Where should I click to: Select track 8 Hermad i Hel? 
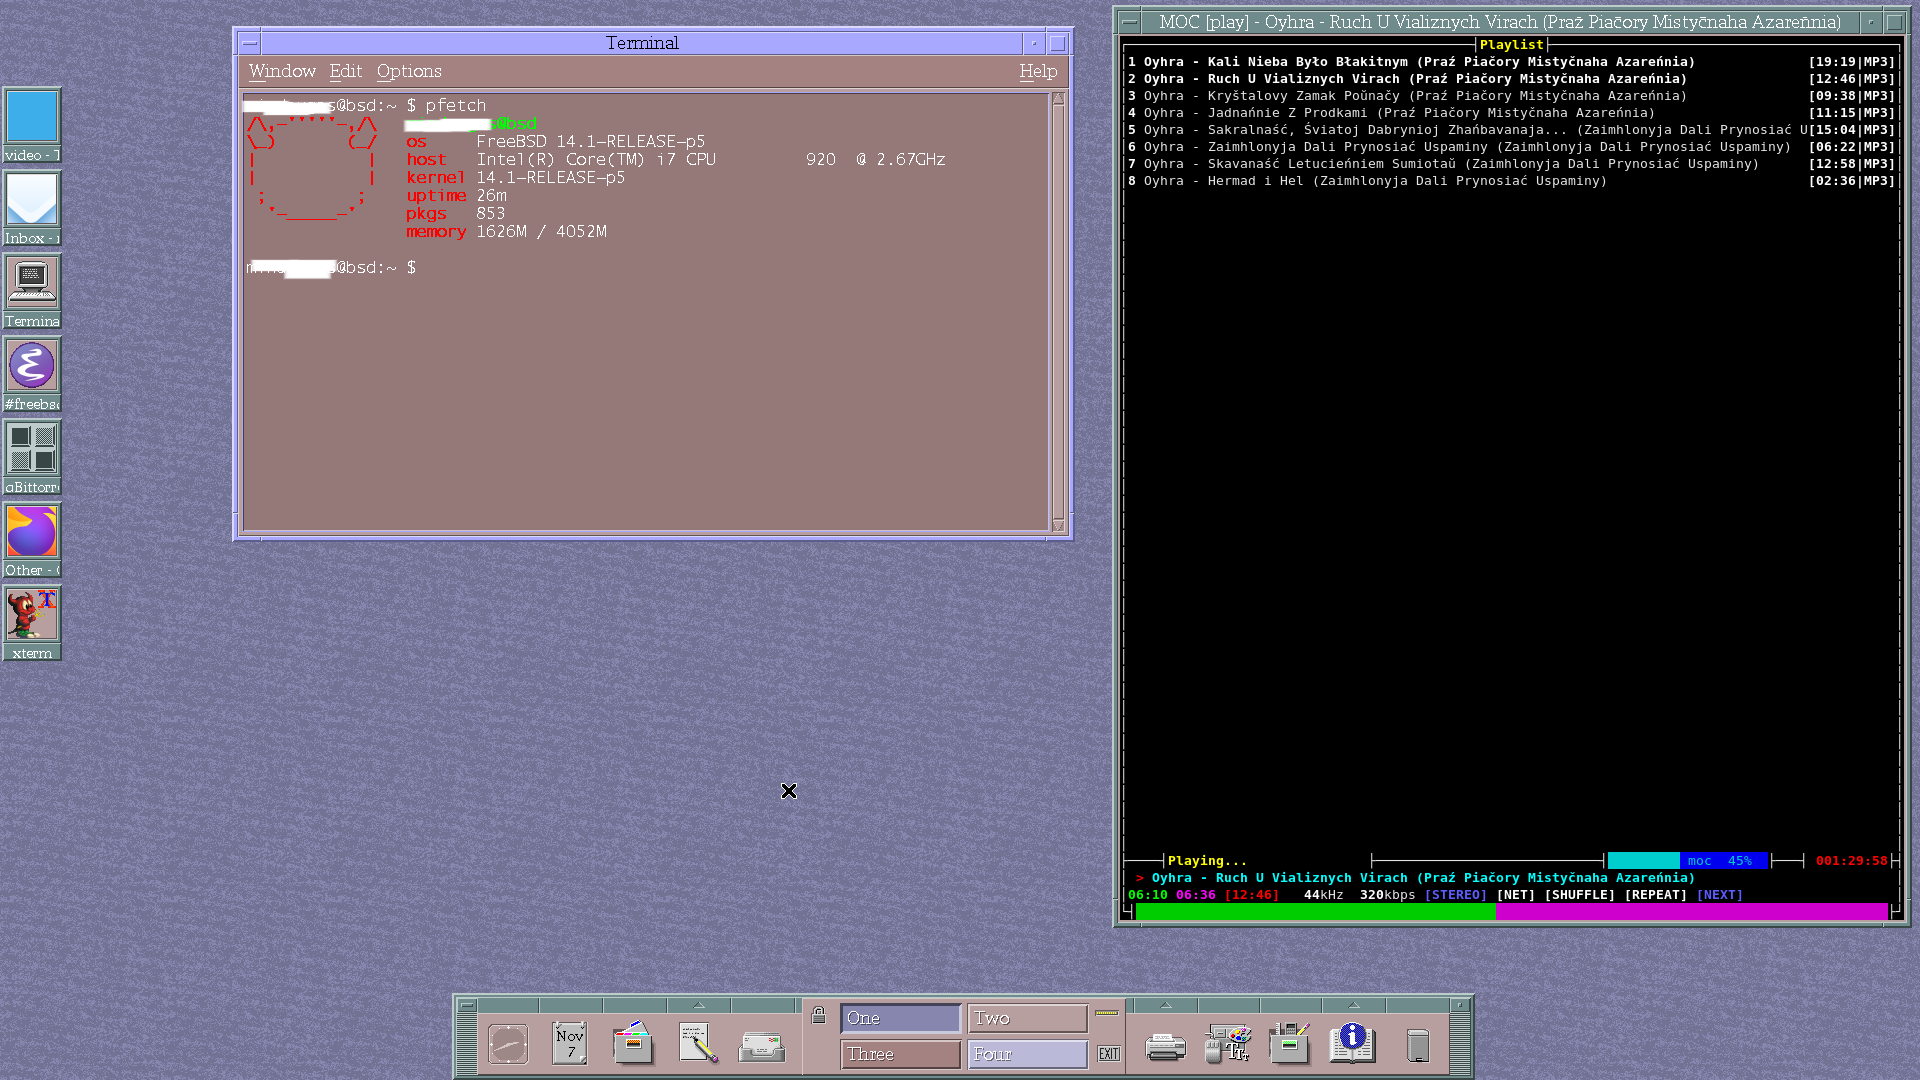pos(1511,181)
